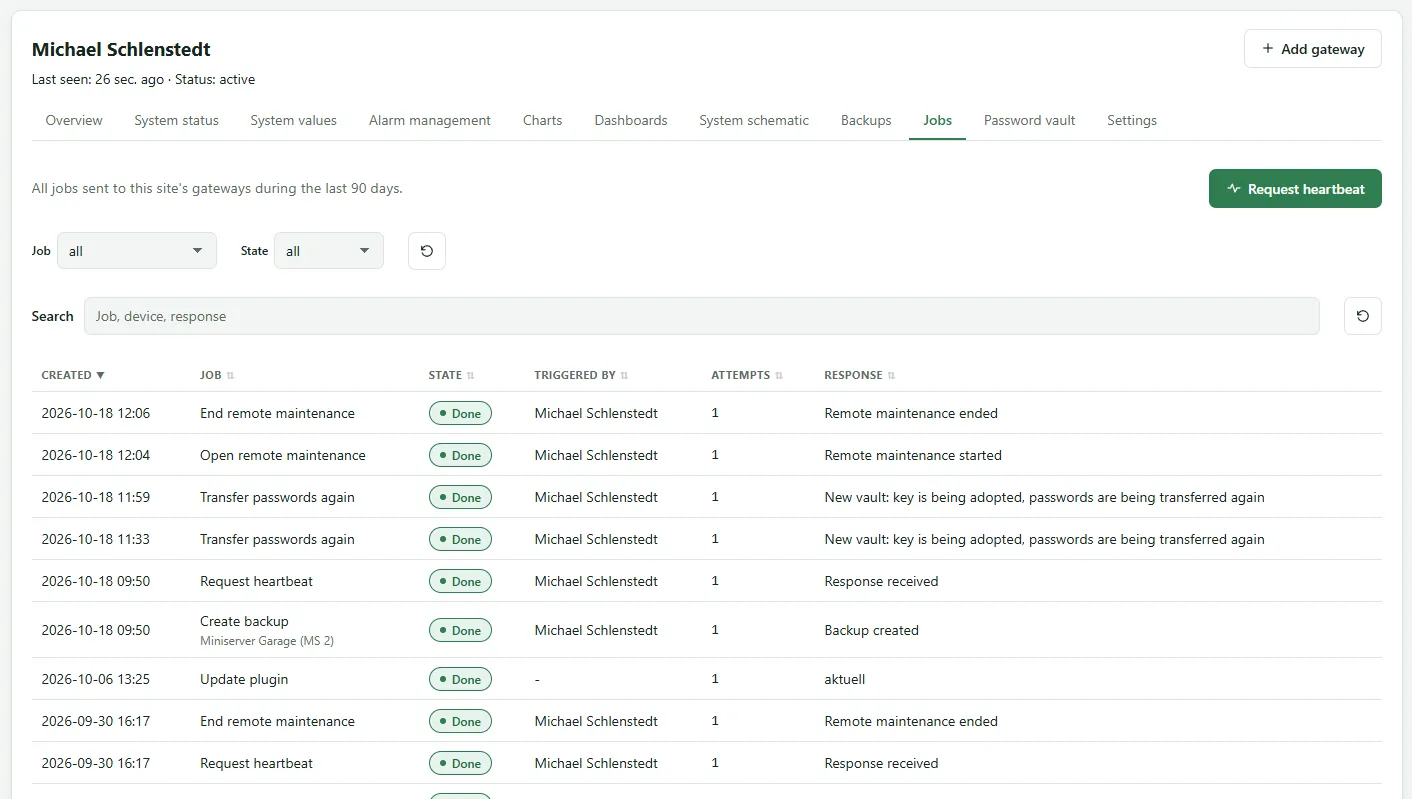Click the Michael Schlenstedt site title
The height and width of the screenshot is (799, 1412).
click(x=121, y=49)
